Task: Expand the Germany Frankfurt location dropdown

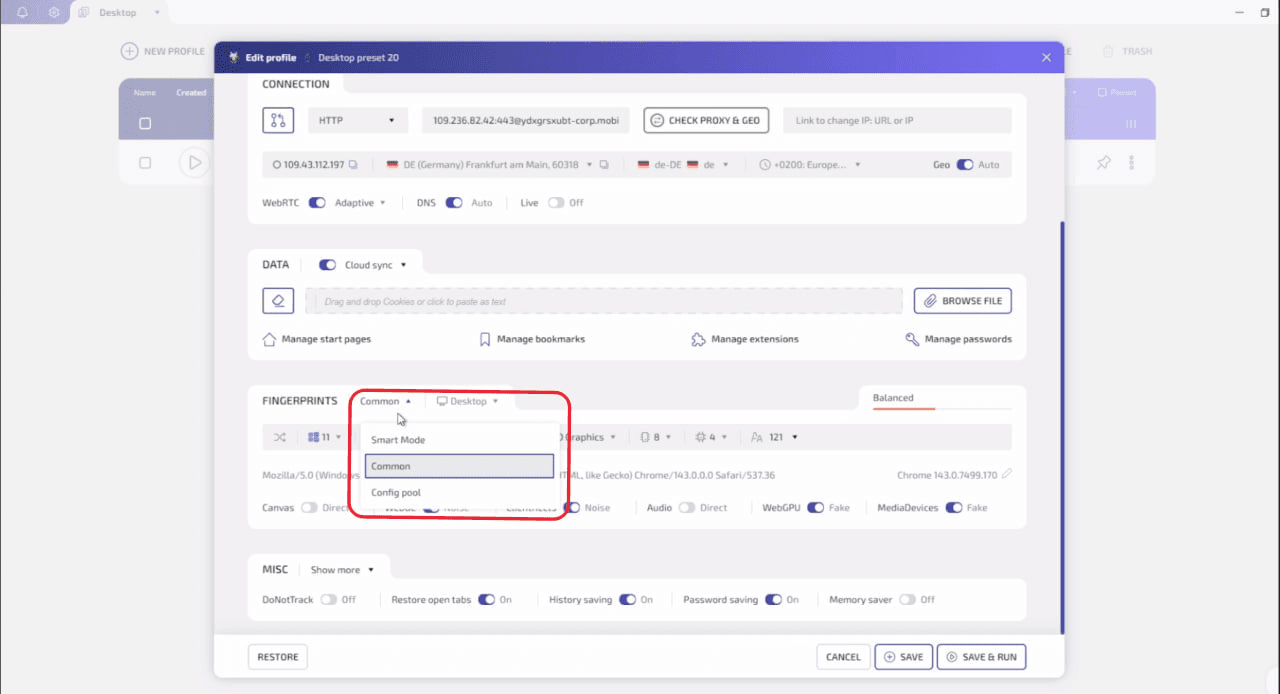Action: click(589, 165)
